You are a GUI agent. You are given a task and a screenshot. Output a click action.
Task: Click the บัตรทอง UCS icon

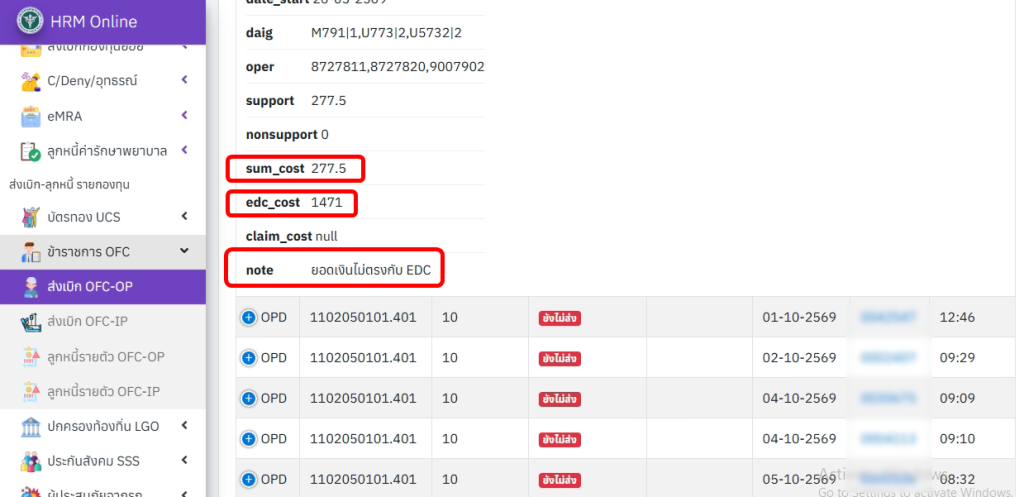tap(31, 217)
